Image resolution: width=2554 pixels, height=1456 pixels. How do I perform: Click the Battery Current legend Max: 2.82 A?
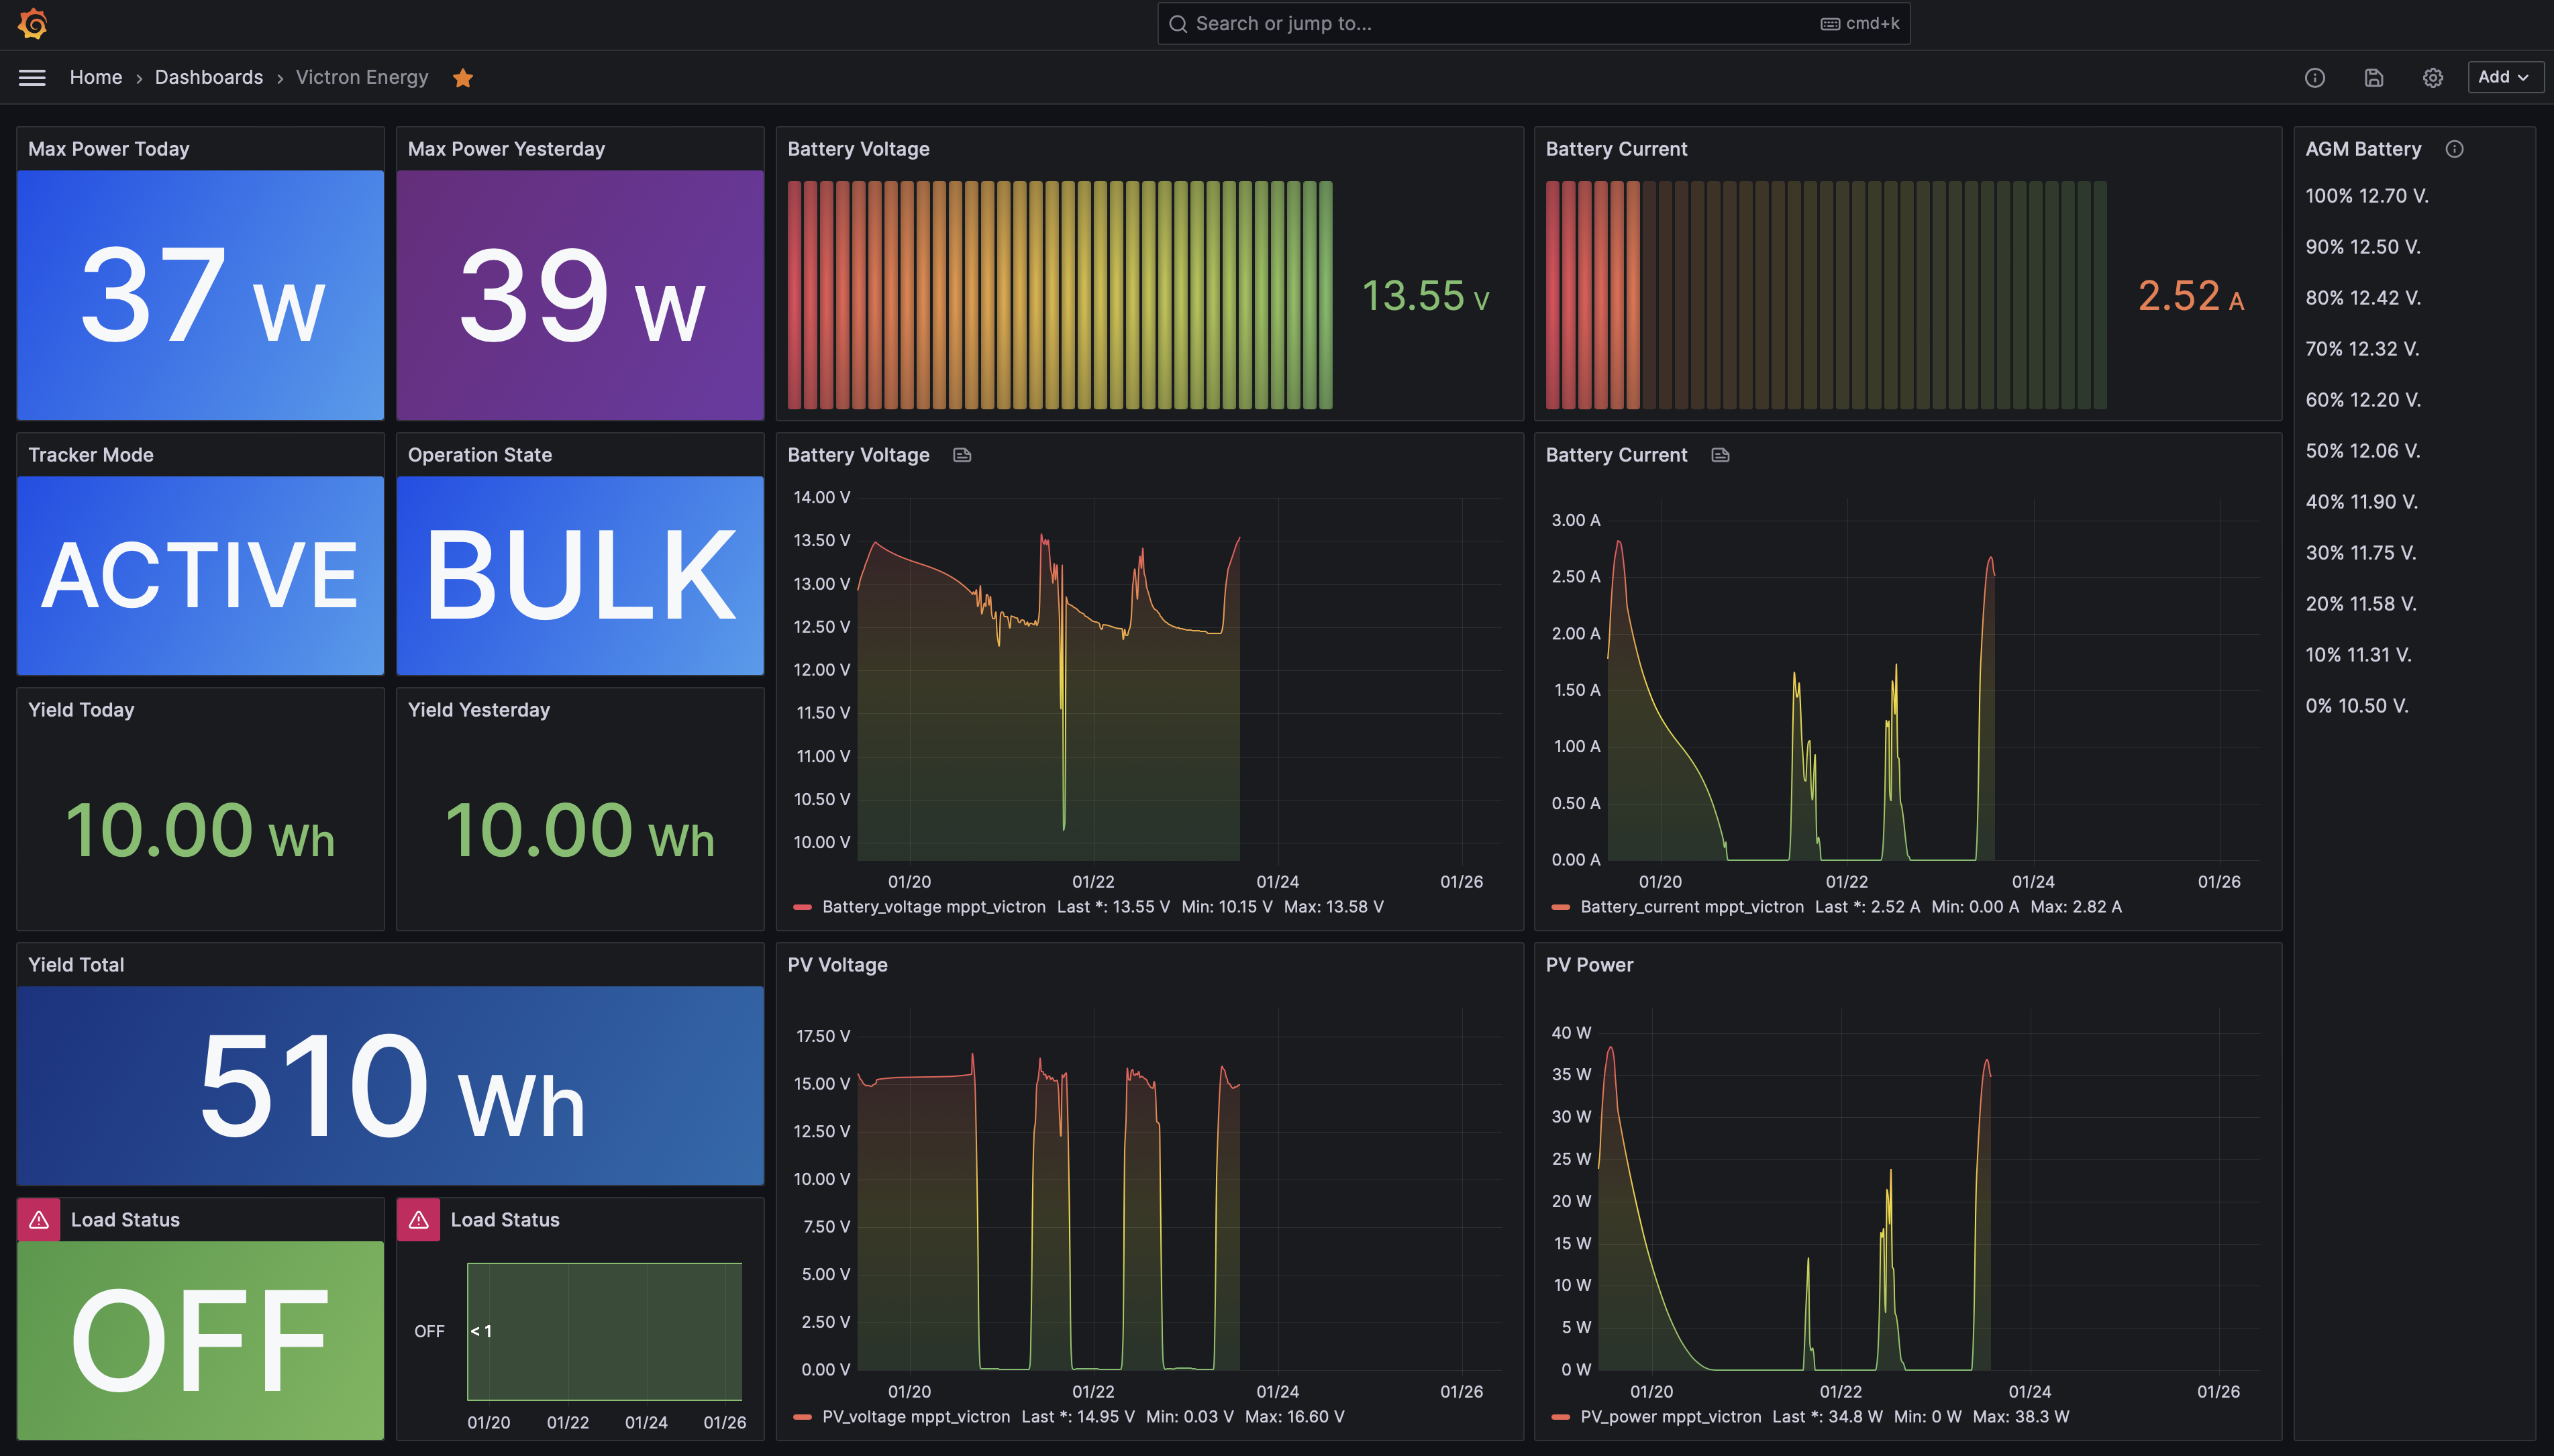point(2076,907)
